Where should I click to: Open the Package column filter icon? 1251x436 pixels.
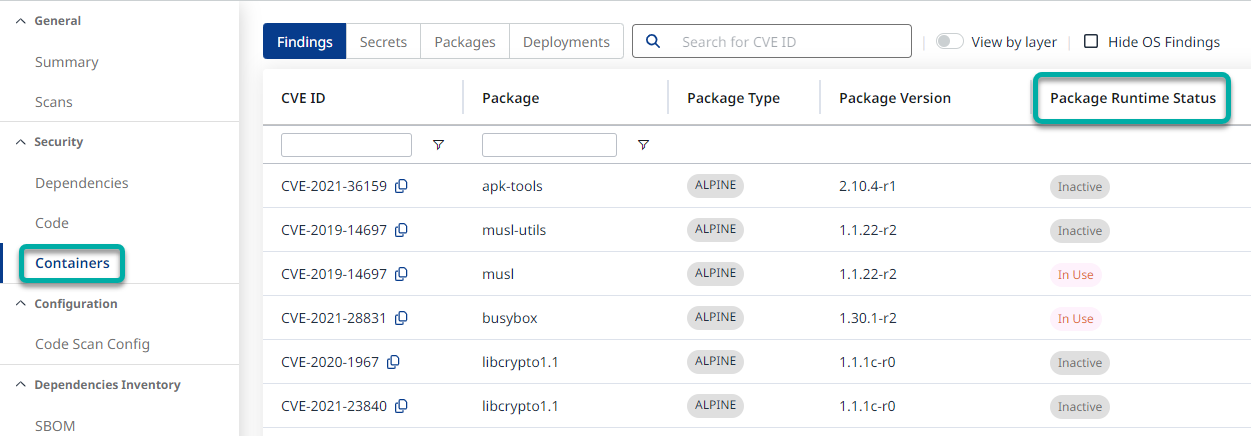click(643, 145)
